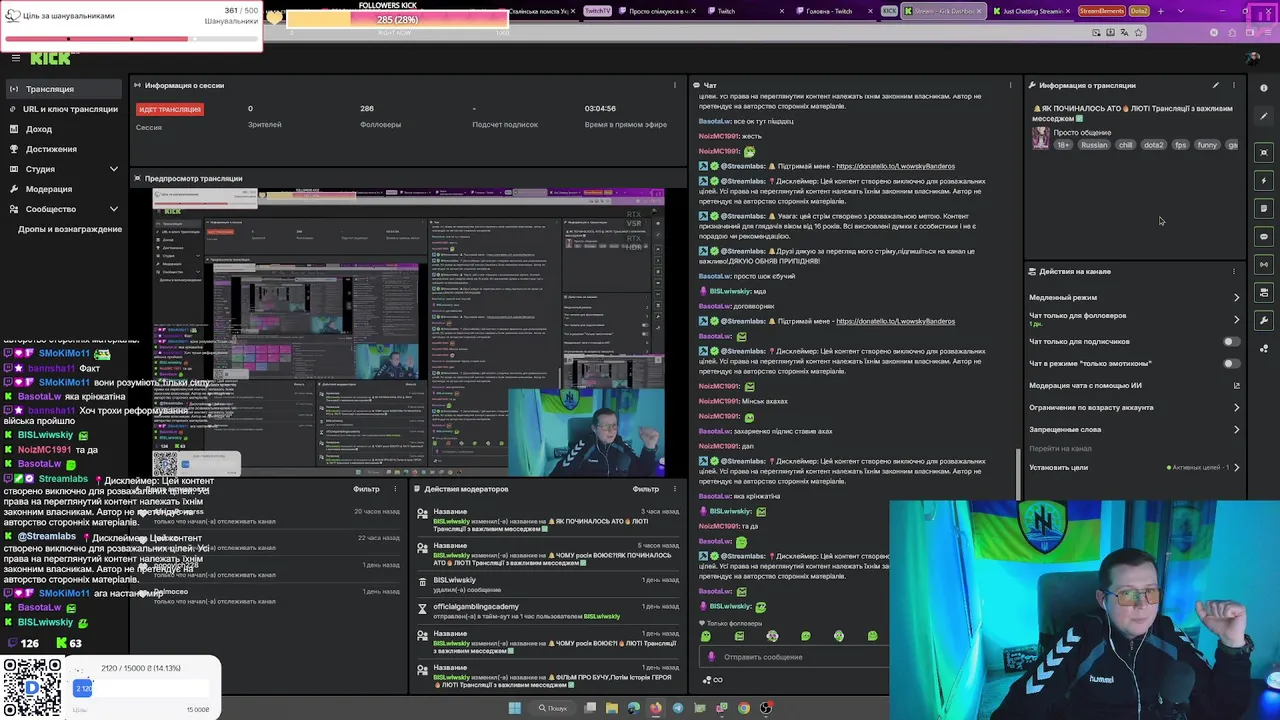Open Фильтр in the activity feed panel
Screen dimensions: 1280x720
click(366, 489)
